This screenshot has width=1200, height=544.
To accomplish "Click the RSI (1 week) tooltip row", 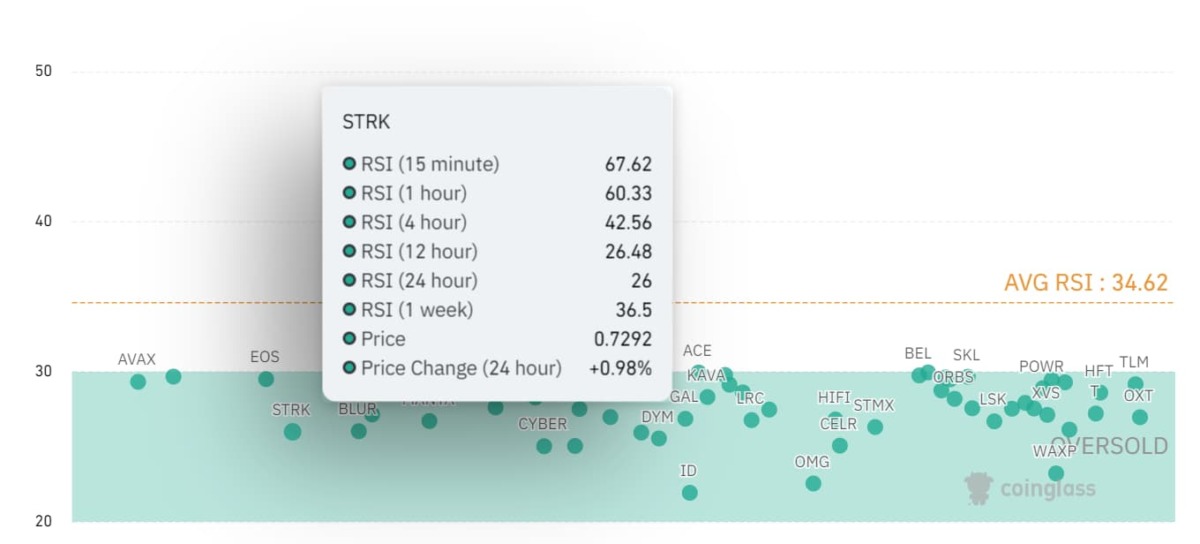I will [x=497, y=310].
